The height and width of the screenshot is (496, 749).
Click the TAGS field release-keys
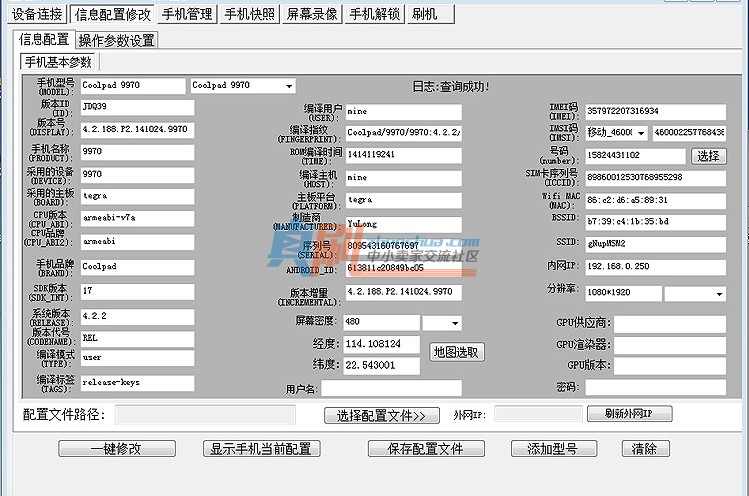click(x=137, y=383)
